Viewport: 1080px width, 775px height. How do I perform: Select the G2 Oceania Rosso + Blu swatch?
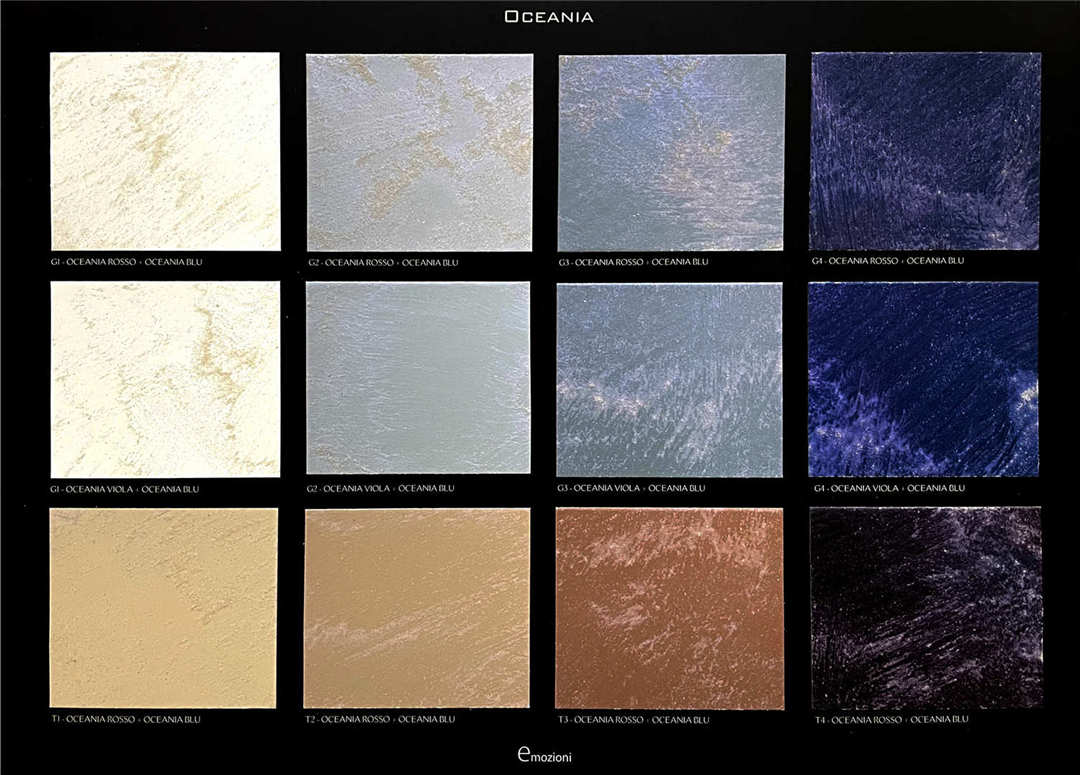coord(419,152)
